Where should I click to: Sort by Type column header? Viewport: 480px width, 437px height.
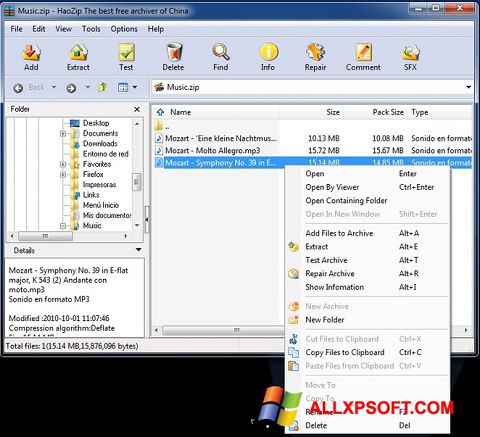click(x=420, y=112)
